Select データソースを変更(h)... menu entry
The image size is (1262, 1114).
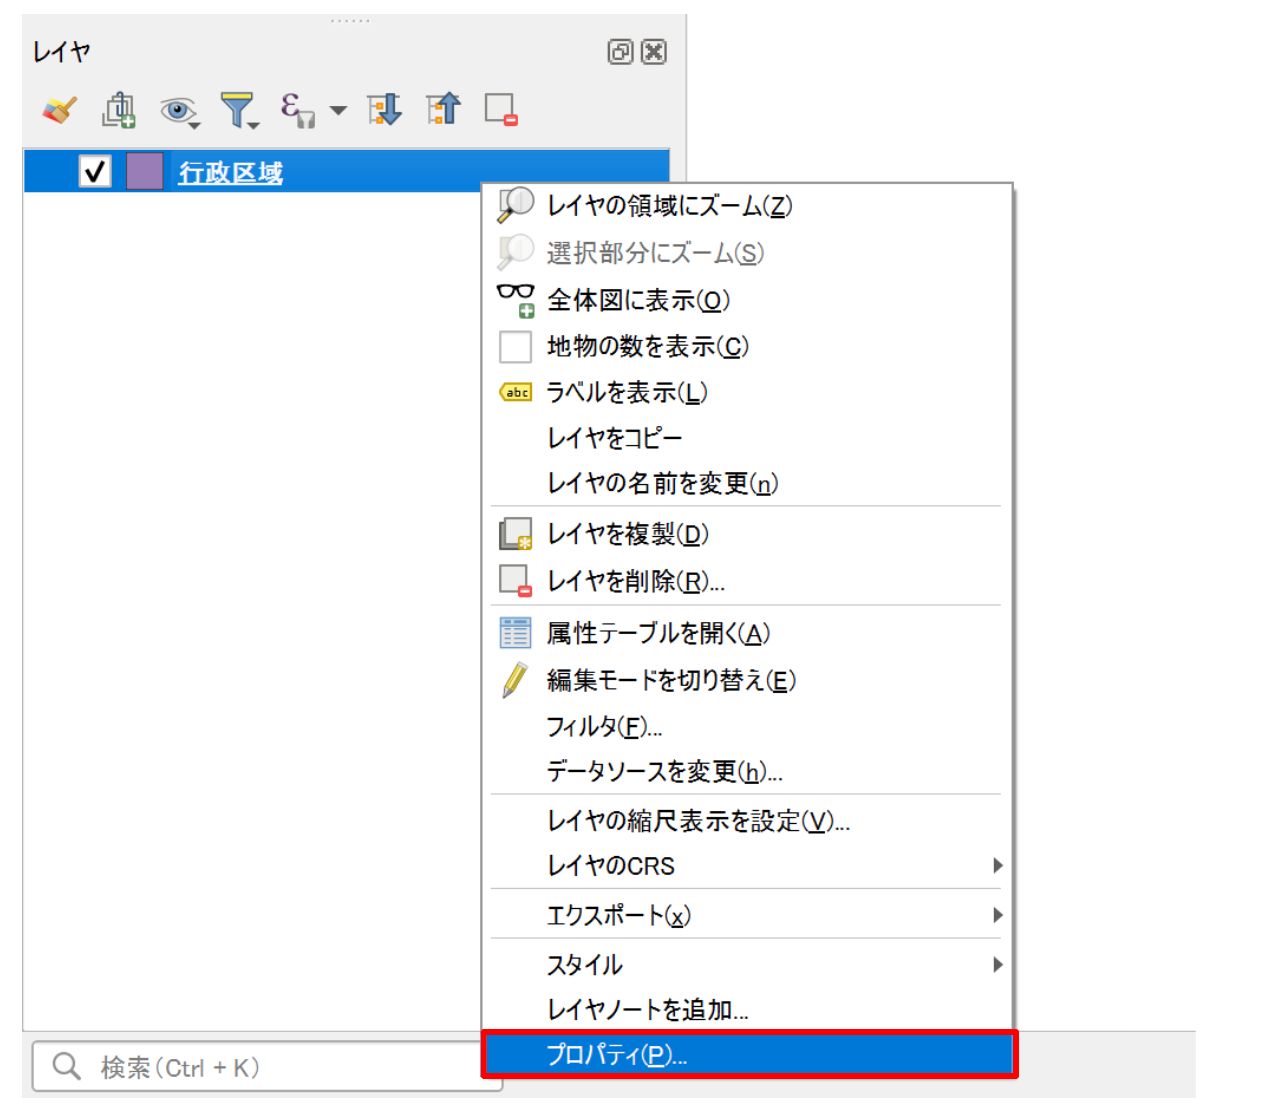[x=746, y=772]
